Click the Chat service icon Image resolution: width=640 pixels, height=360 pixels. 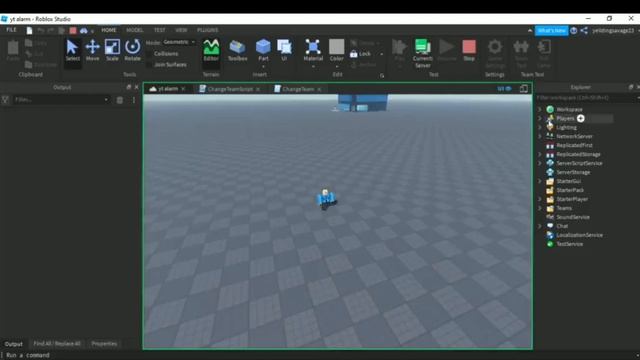point(550,226)
